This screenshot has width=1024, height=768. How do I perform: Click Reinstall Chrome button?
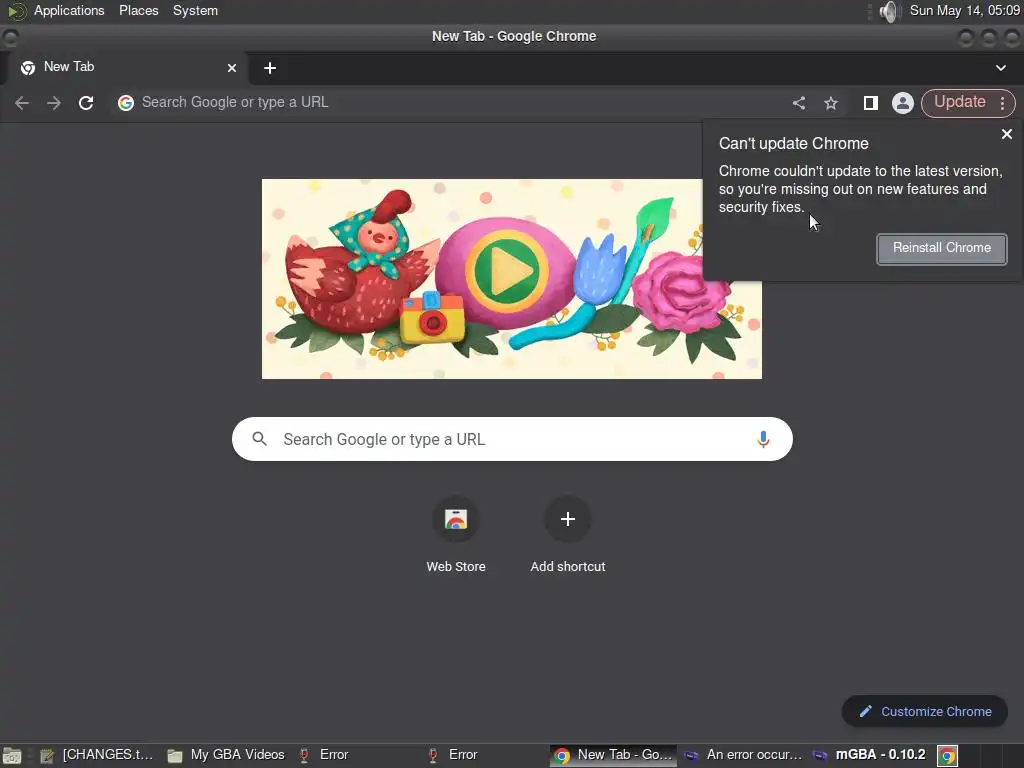click(x=942, y=248)
